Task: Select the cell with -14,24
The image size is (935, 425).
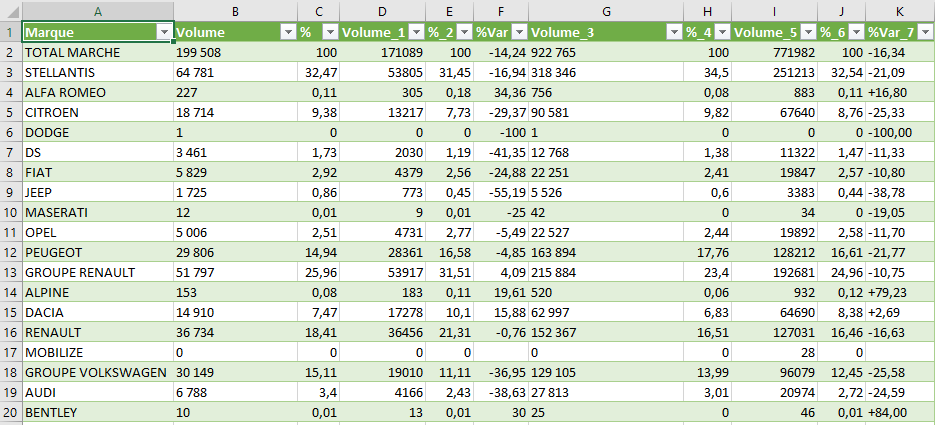Action: pyautogui.click(x=501, y=52)
